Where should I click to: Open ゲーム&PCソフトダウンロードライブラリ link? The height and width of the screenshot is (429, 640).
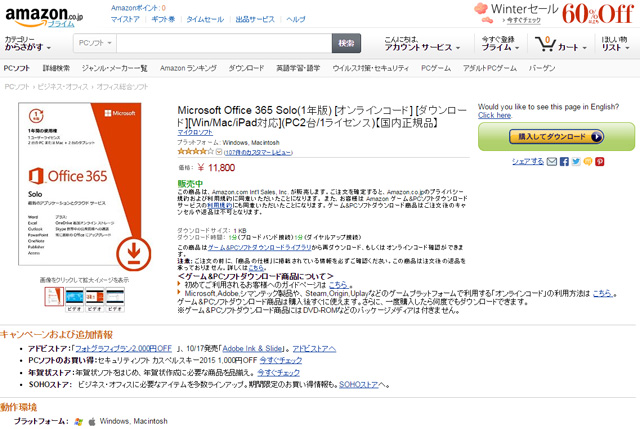click(x=260, y=248)
